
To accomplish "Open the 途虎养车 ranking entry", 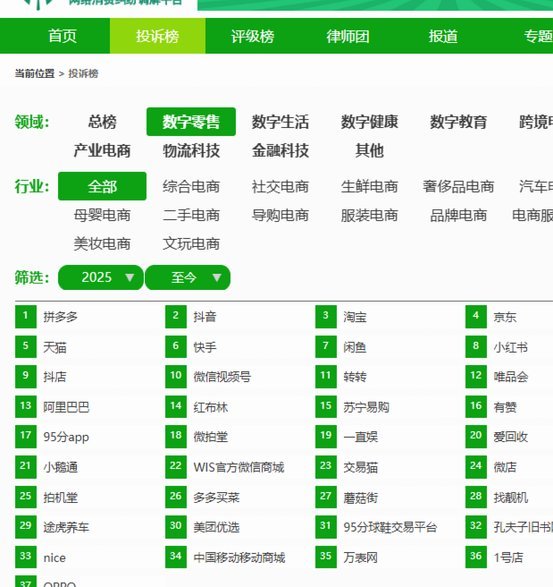I will [x=66, y=527].
